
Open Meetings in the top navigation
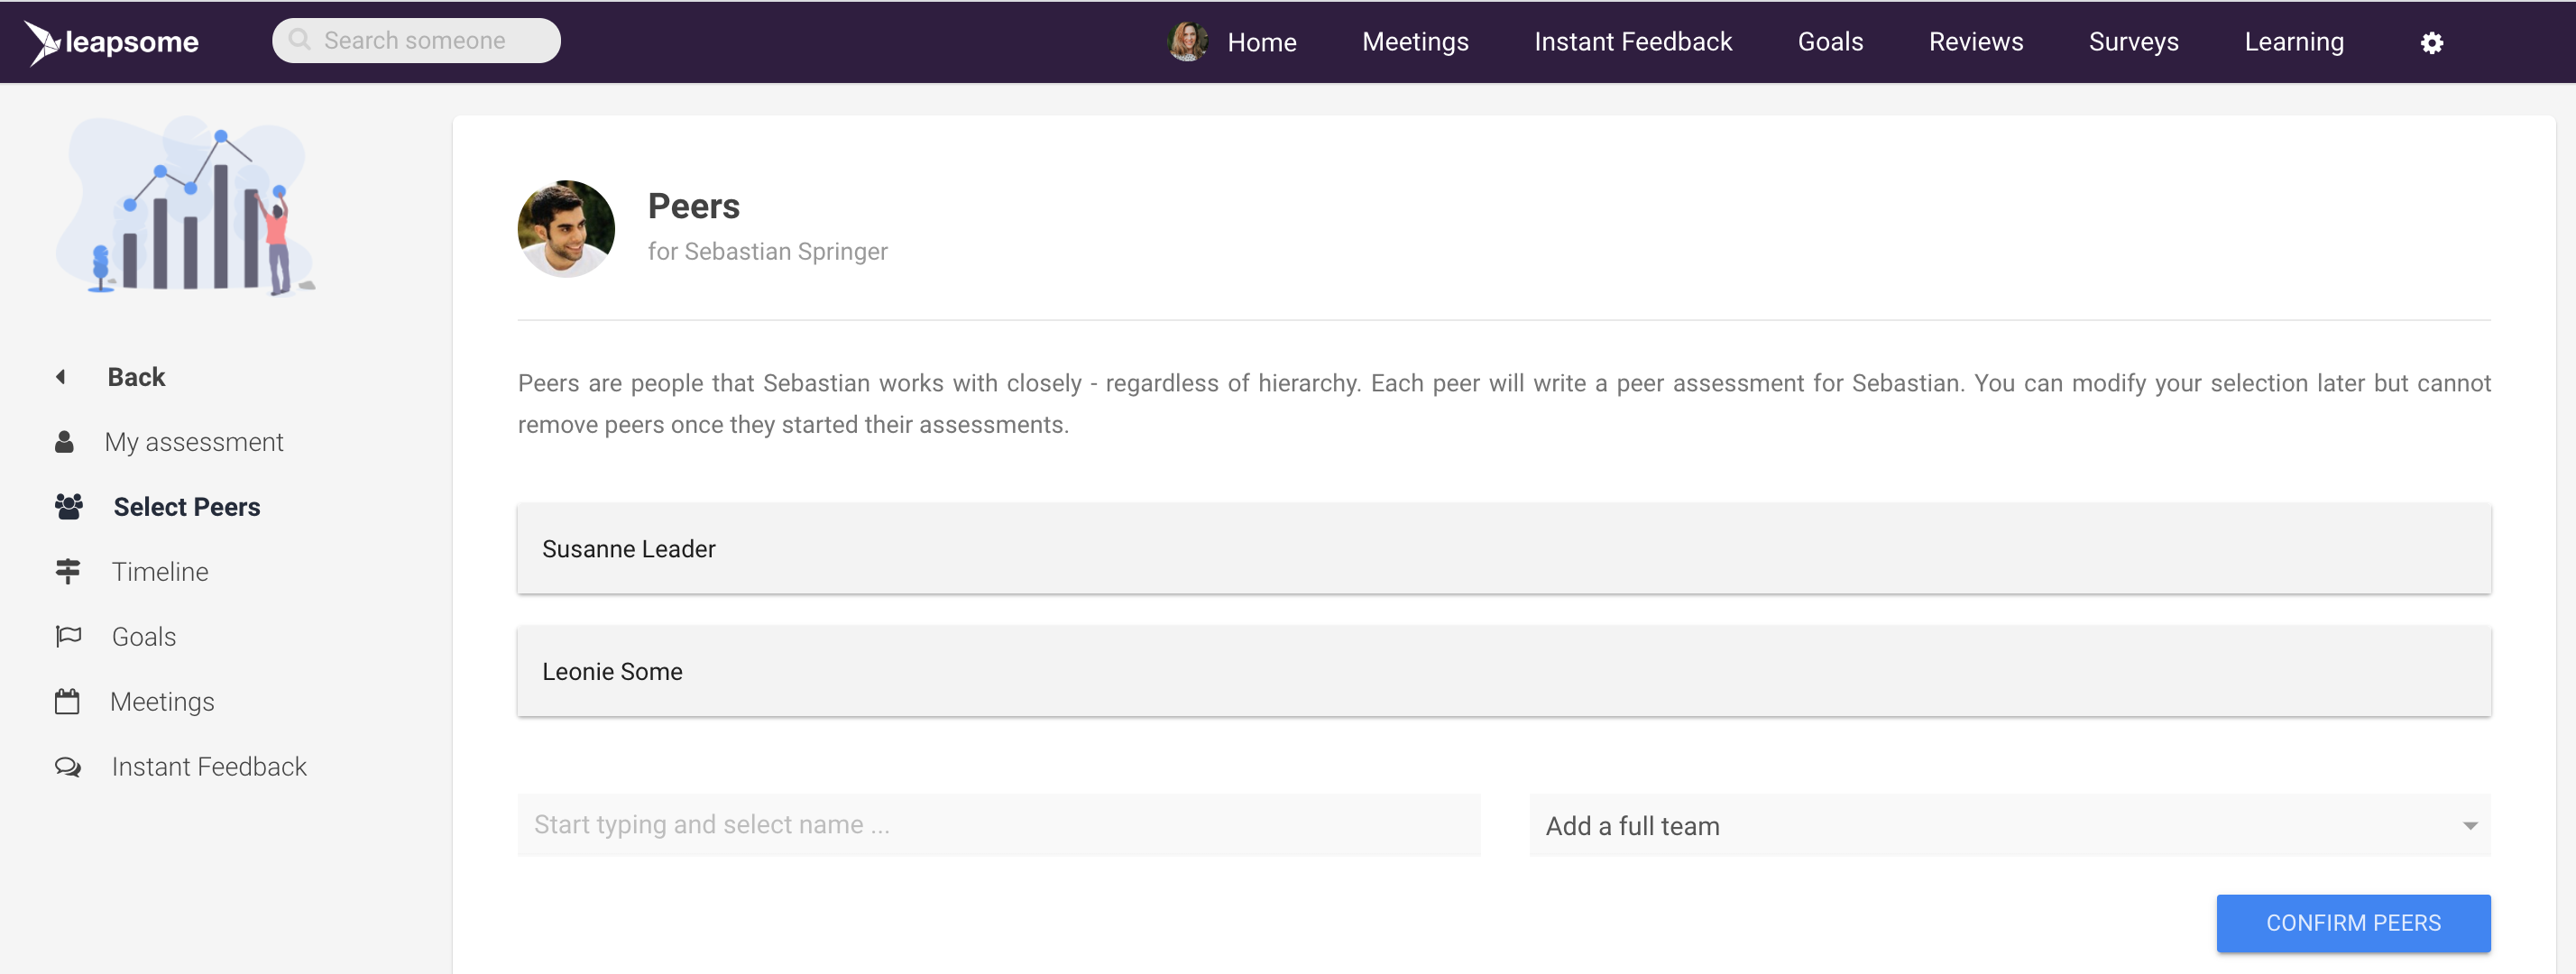[x=1415, y=42]
